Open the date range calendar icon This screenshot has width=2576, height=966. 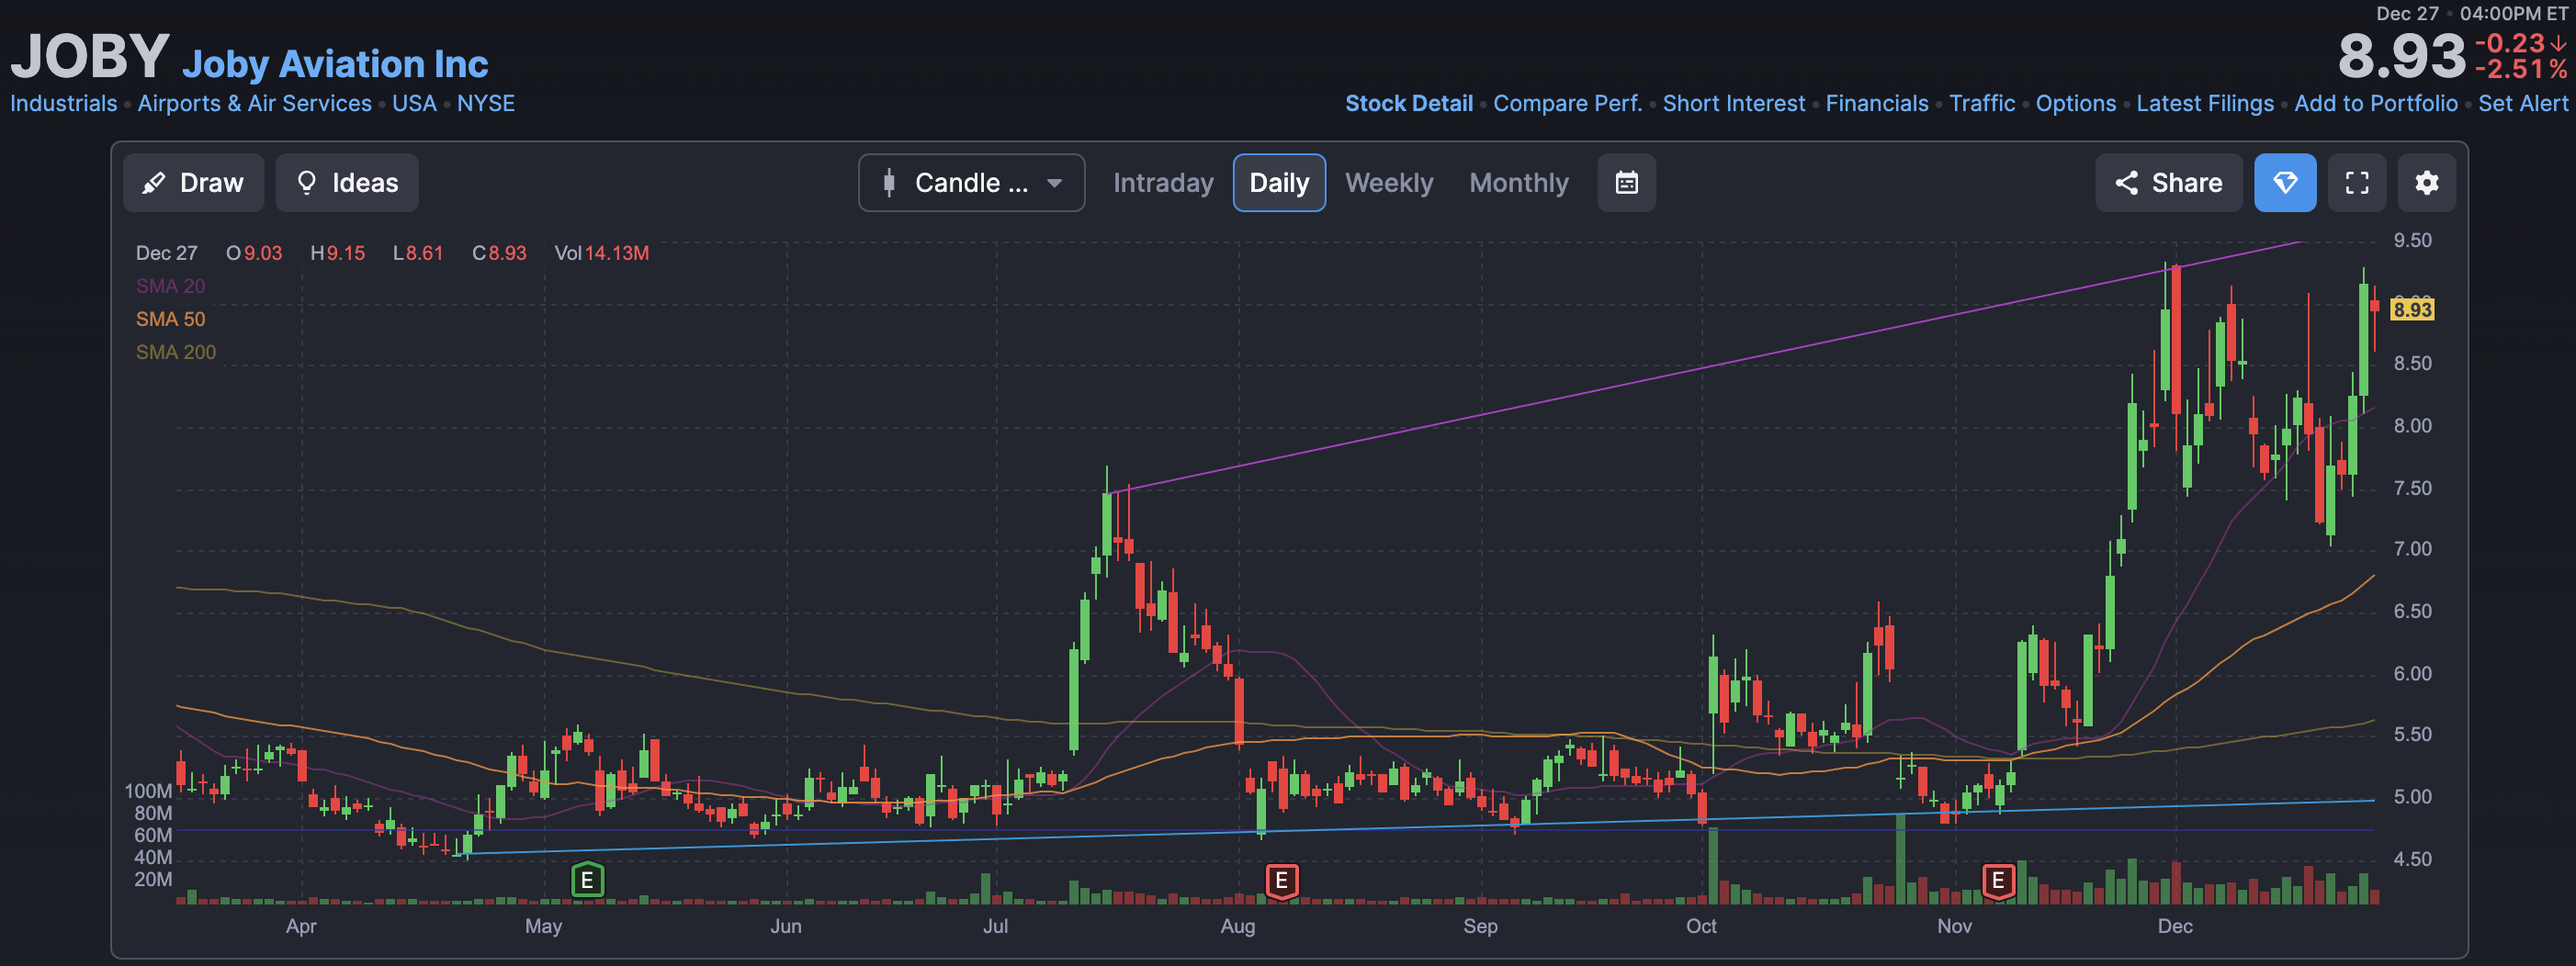coord(1626,183)
